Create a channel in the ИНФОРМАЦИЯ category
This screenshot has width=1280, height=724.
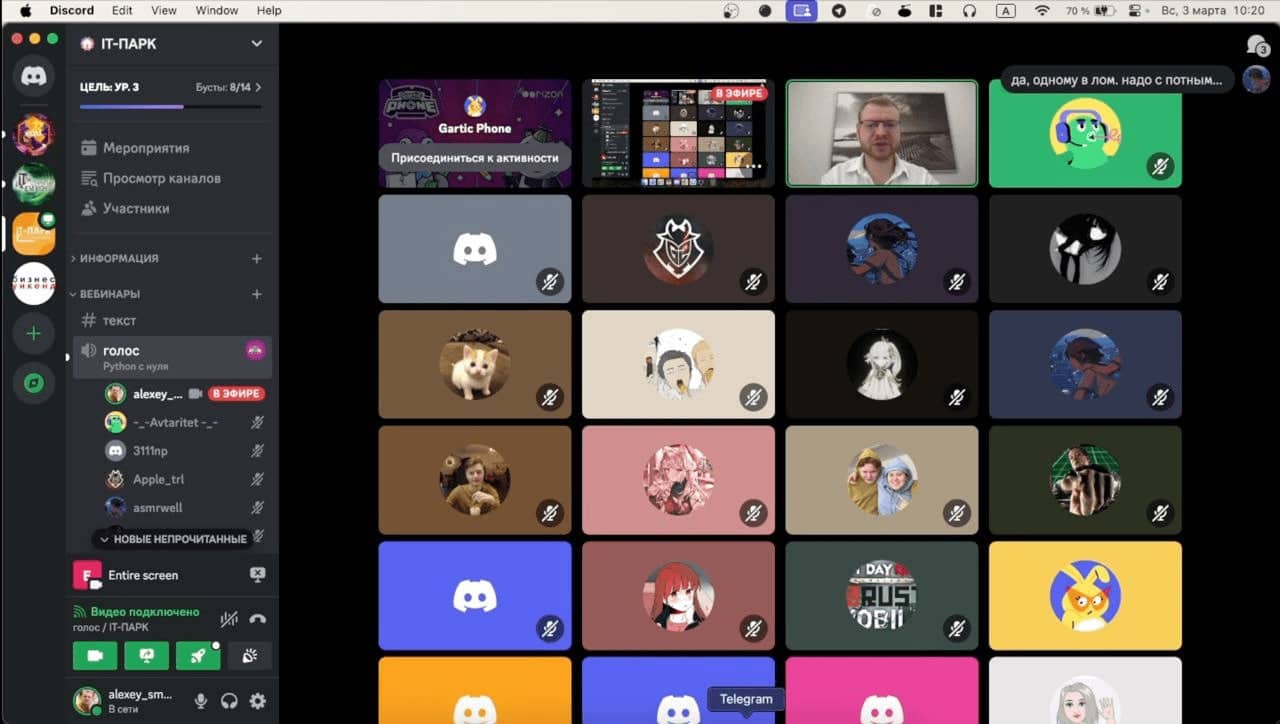click(256, 258)
